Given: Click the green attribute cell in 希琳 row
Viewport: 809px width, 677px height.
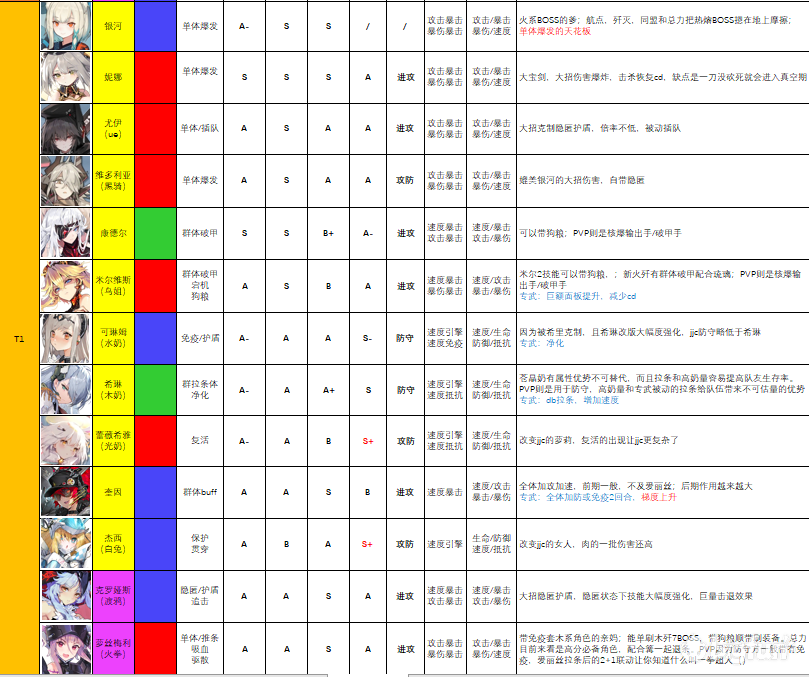Looking at the screenshot, I should click(x=155, y=390).
